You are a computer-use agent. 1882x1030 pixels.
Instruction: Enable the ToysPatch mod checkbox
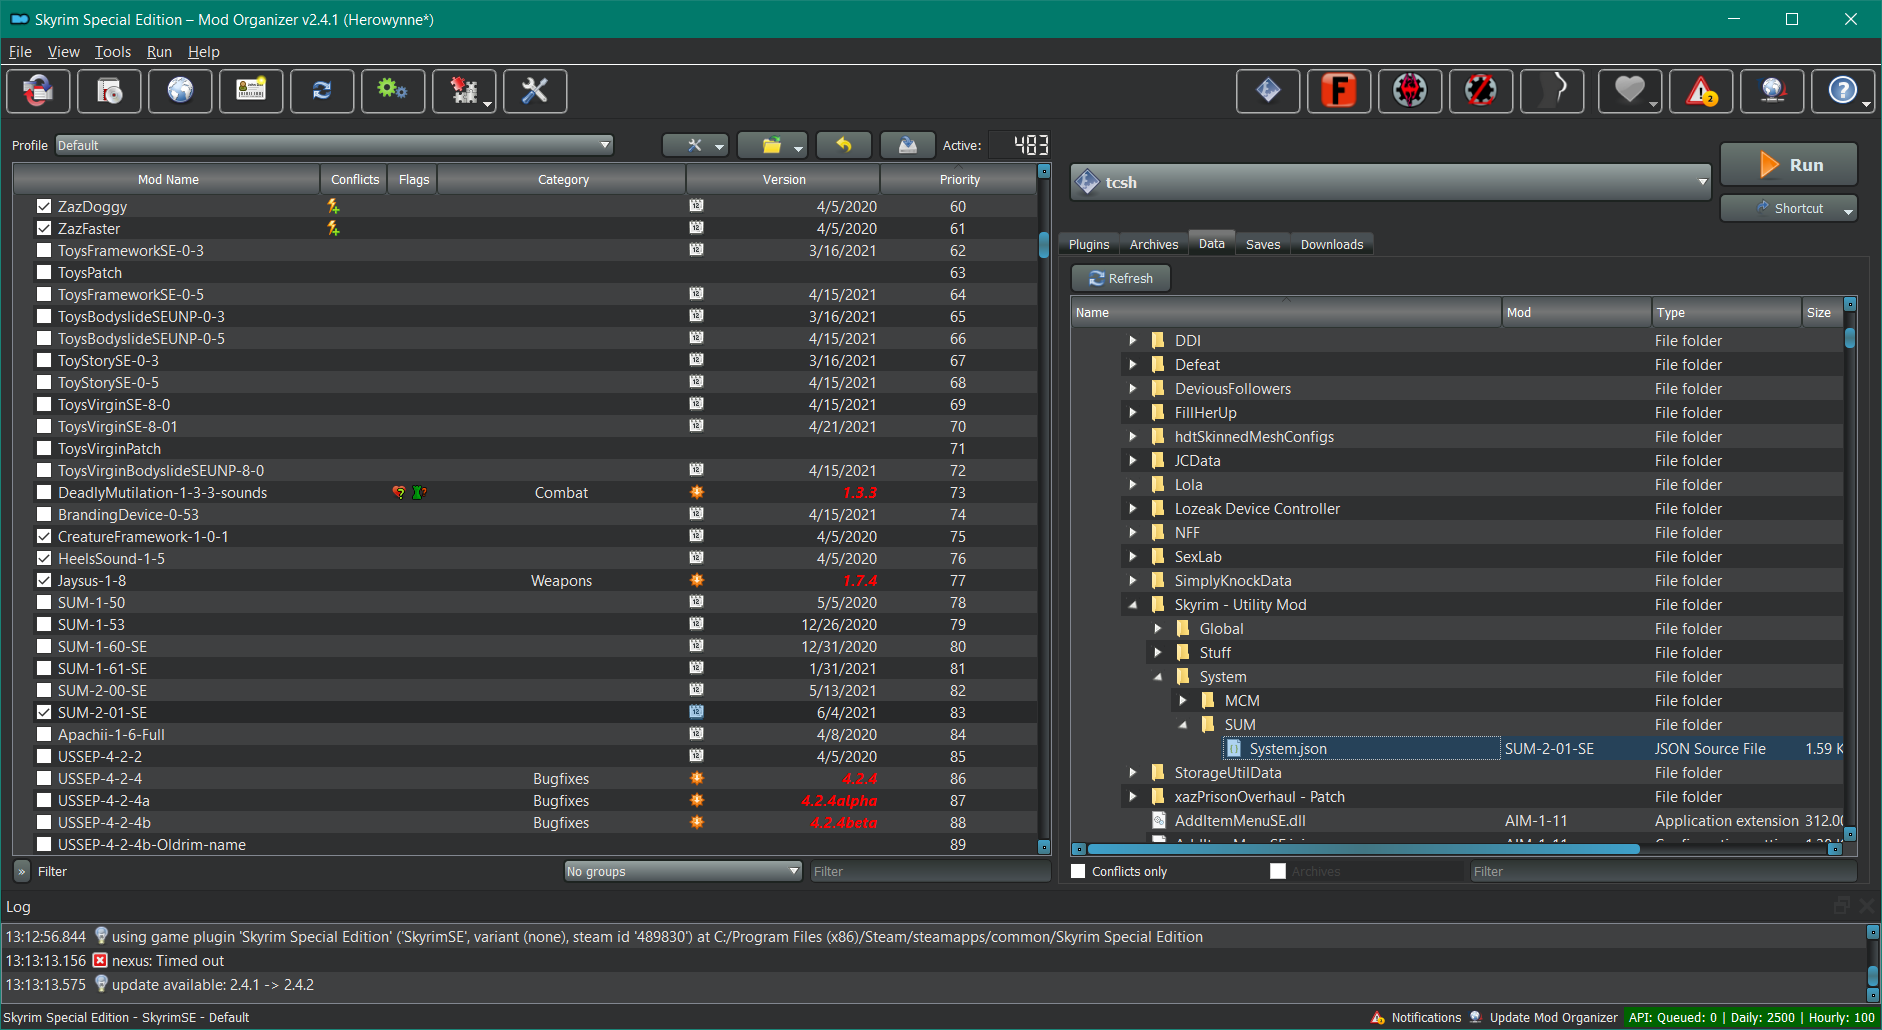pyautogui.click(x=44, y=272)
